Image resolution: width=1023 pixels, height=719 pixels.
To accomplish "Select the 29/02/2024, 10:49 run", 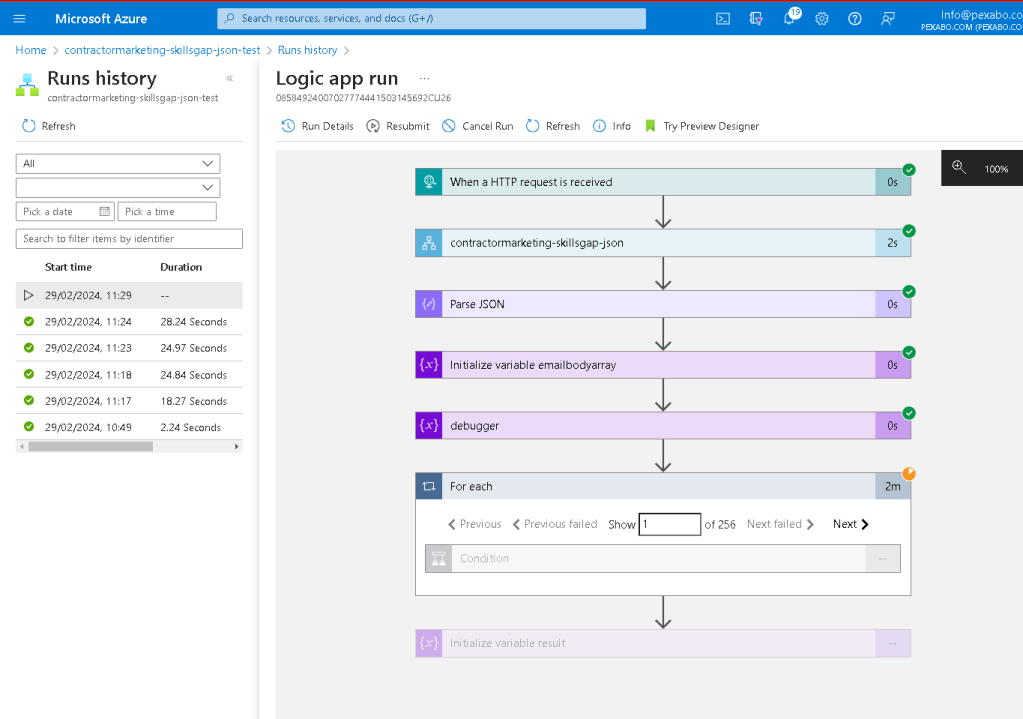I will 129,427.
